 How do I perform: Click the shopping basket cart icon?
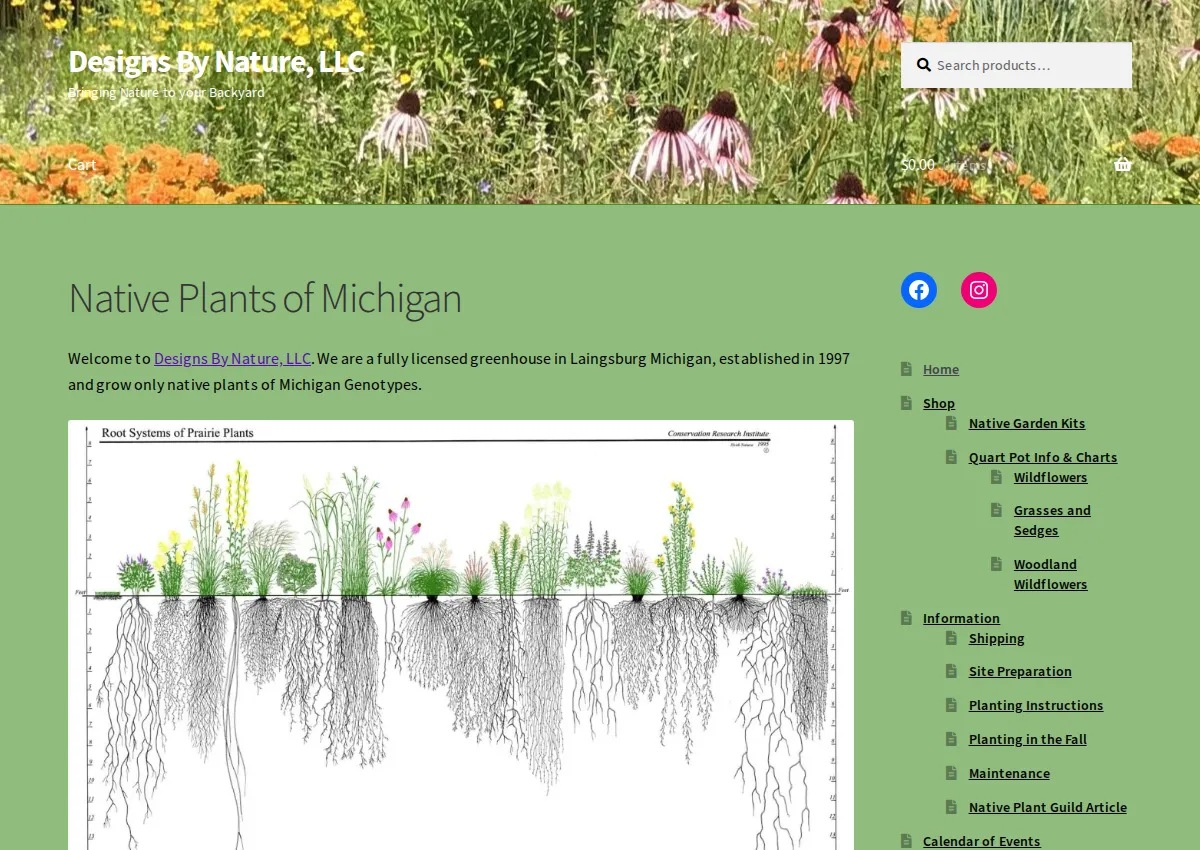[1123, 165]
